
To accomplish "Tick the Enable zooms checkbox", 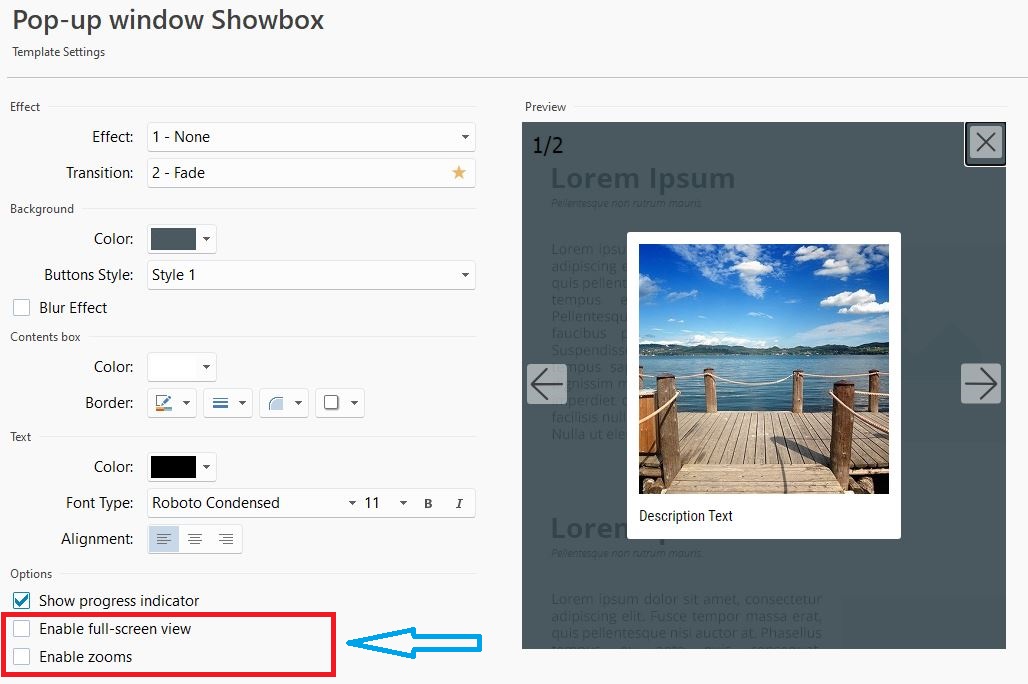I will tap(21, 657).
